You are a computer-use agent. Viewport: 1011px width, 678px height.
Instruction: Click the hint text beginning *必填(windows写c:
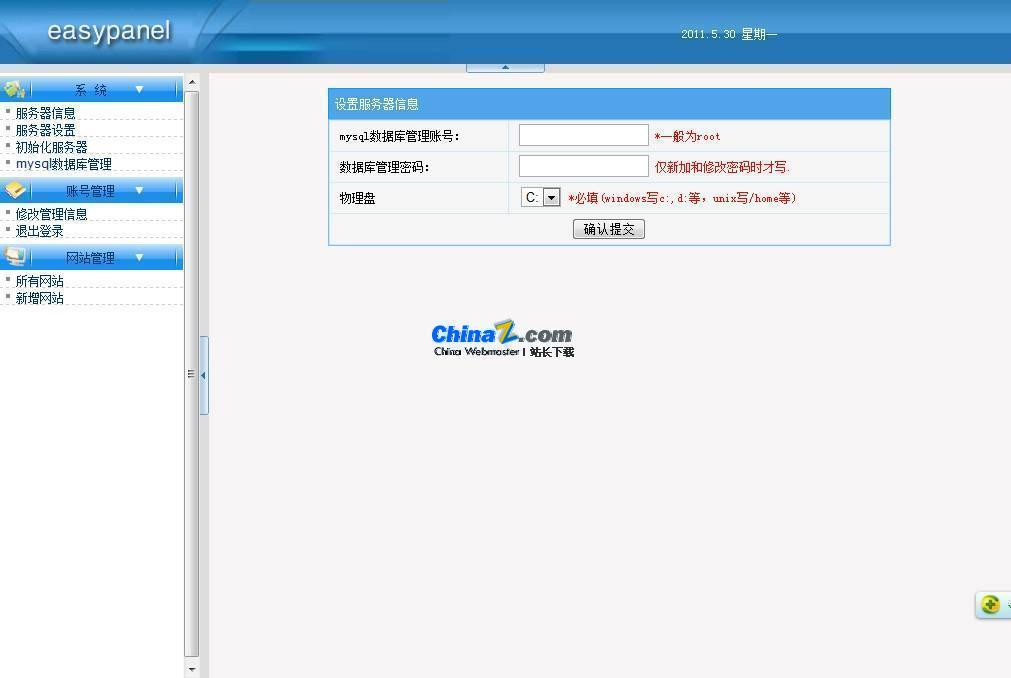(682, 198)
